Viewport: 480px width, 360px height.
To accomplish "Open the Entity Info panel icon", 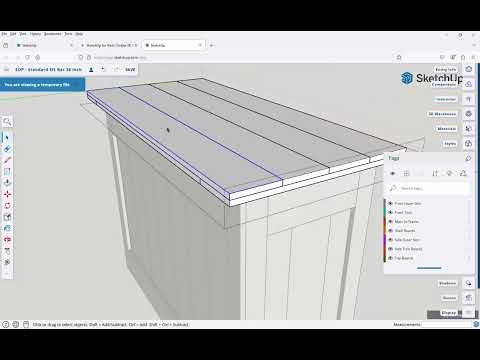I will click(x=469, y=69).
